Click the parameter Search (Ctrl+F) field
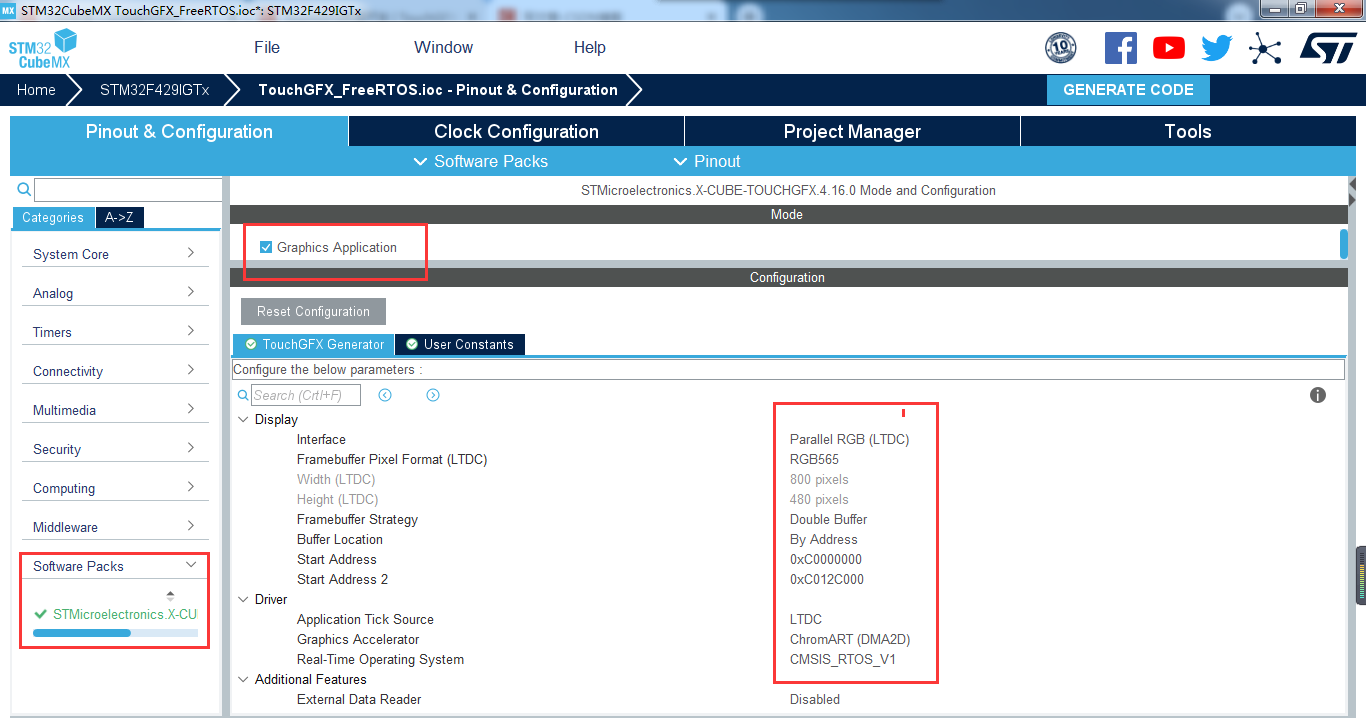The height and width of the screenshot is (722, 1366). click(306, 395)
